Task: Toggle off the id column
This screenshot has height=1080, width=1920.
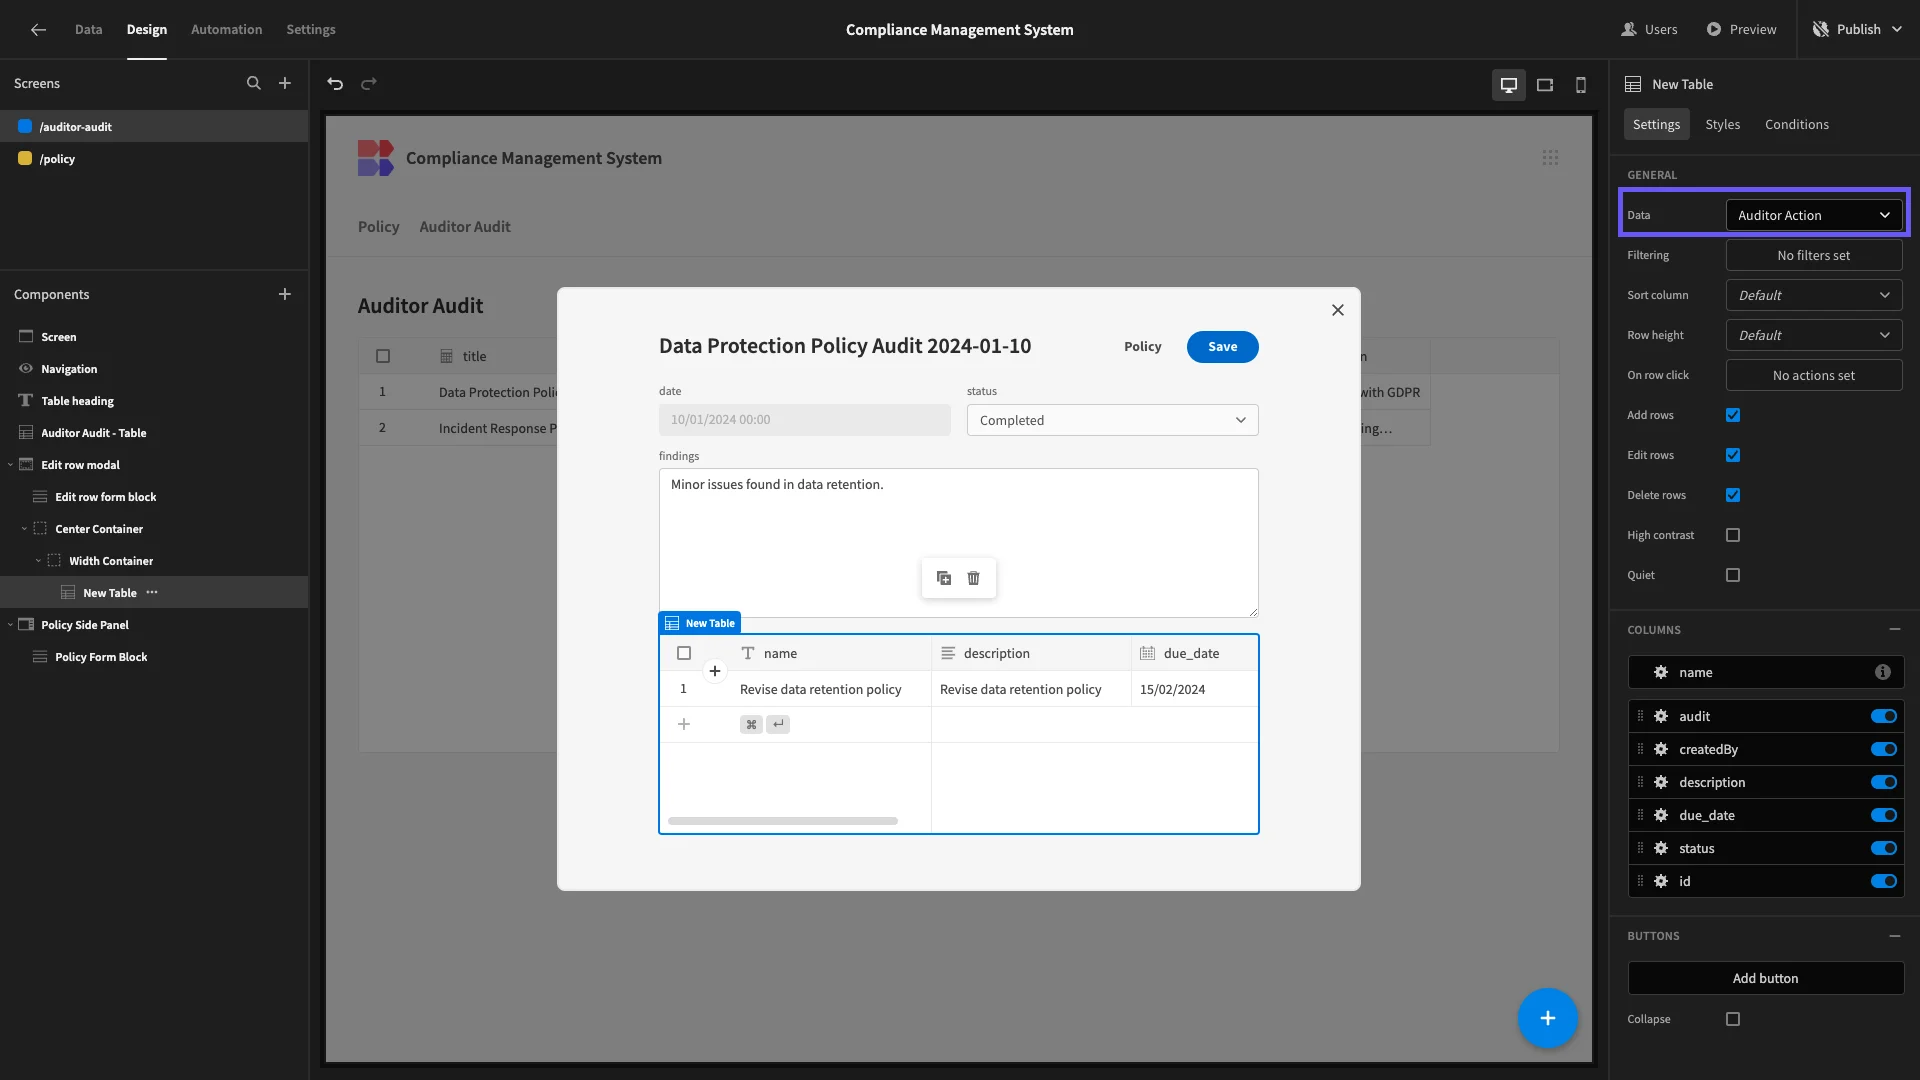Action: click(1884, 881)
